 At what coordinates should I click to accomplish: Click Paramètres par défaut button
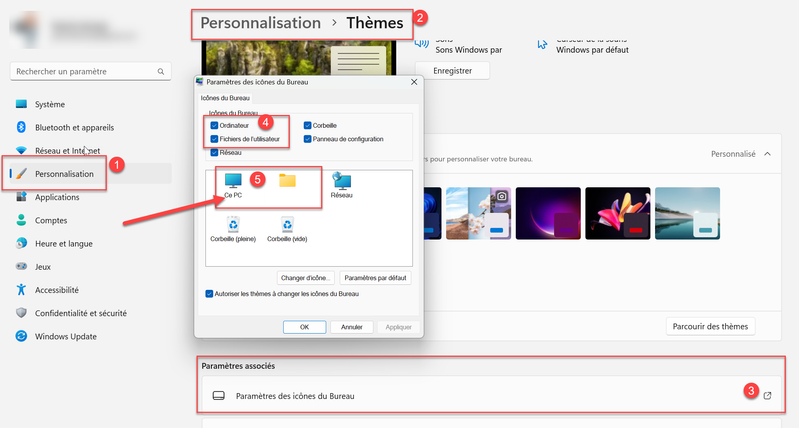click(x=376, y=278)
